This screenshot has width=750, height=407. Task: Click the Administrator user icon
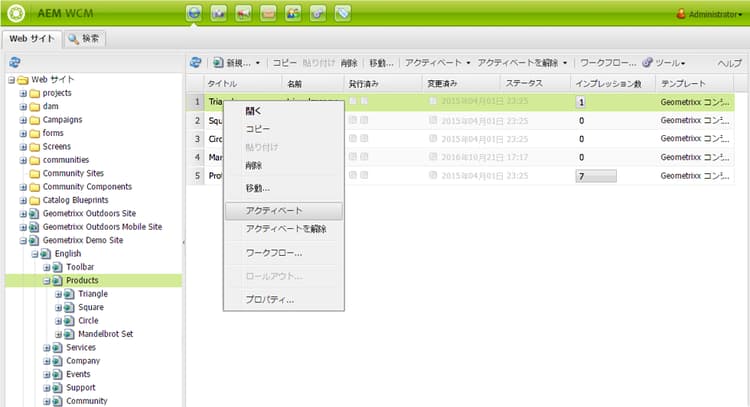[681, 14]
